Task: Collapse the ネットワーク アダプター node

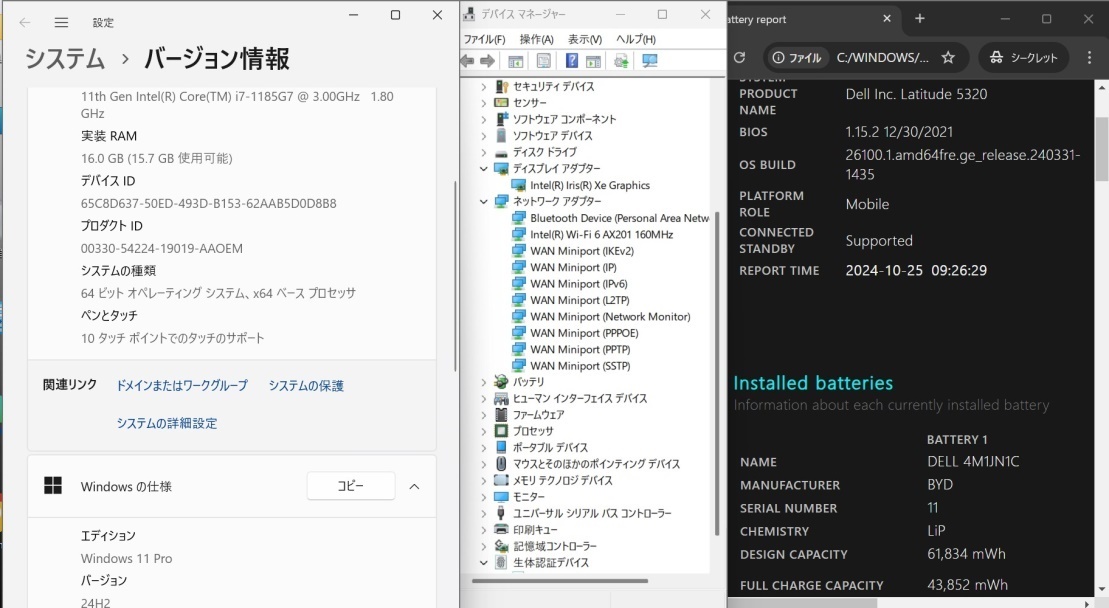Action: pyautogui.click(x=484, y=201)
